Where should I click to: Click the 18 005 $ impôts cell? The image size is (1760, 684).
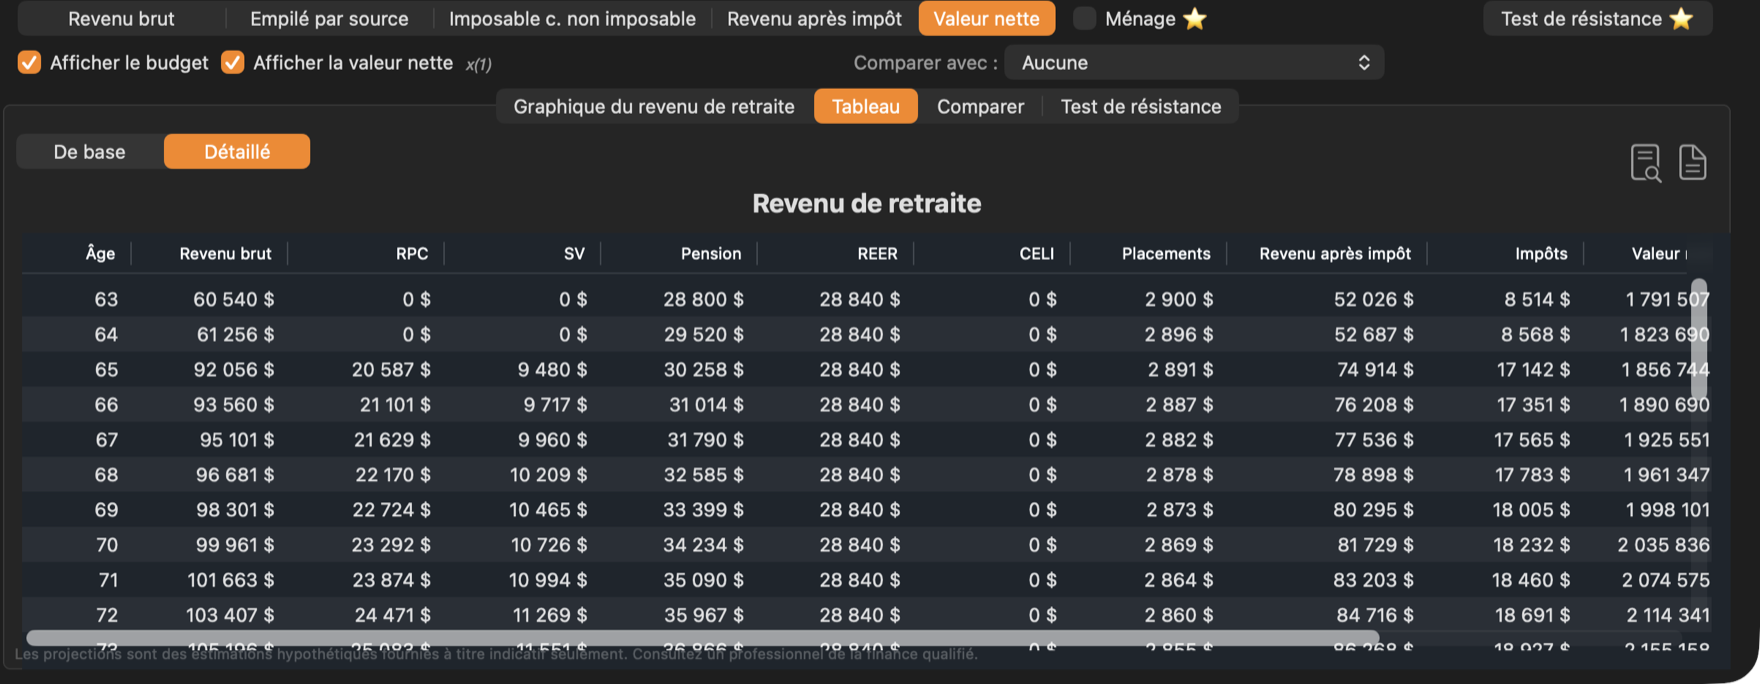1531,509
